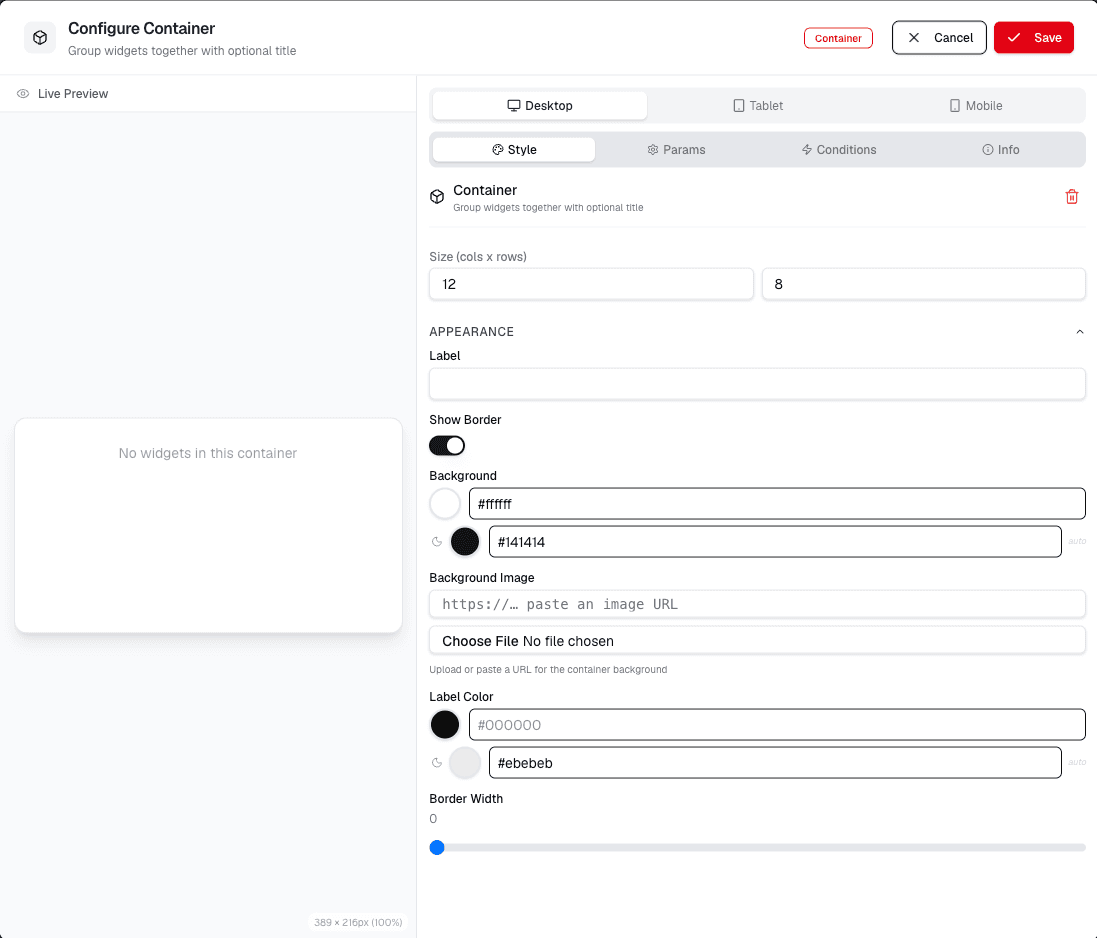Switch to the Tablet device tab
Screen dimensions: 1097x938
point(758,106)
